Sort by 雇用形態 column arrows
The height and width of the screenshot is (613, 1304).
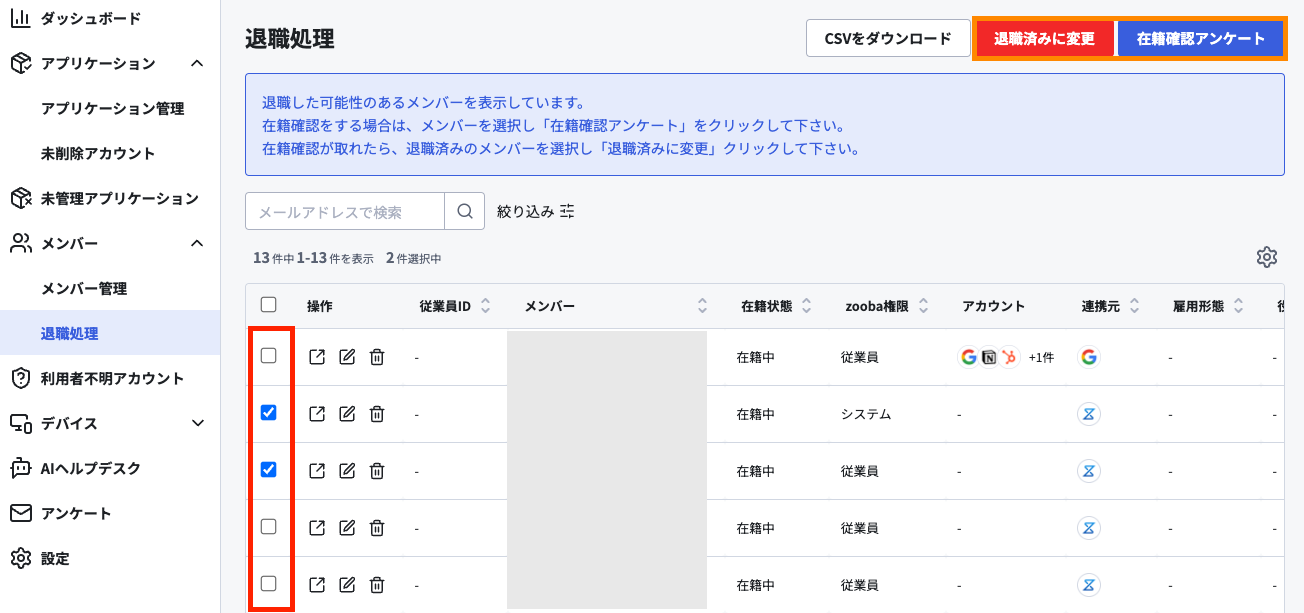1239,306
